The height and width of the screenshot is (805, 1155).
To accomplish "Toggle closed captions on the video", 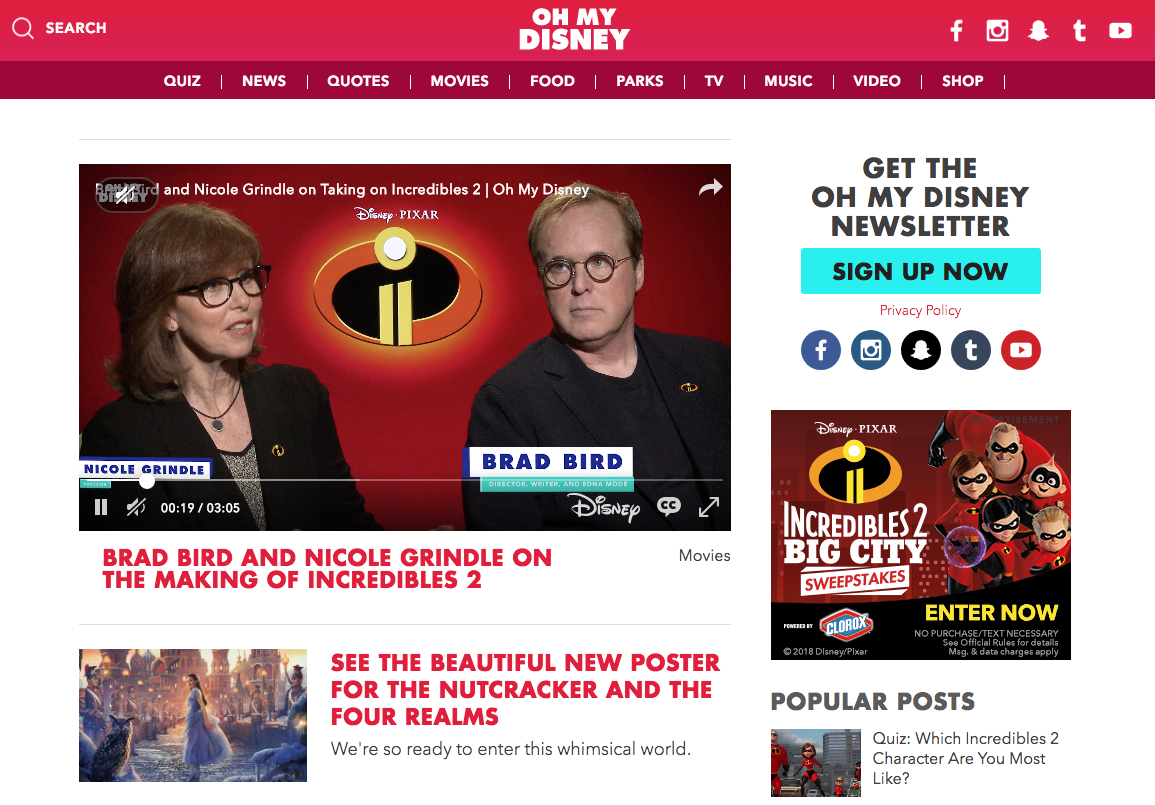I will click(x=669, y=507).
